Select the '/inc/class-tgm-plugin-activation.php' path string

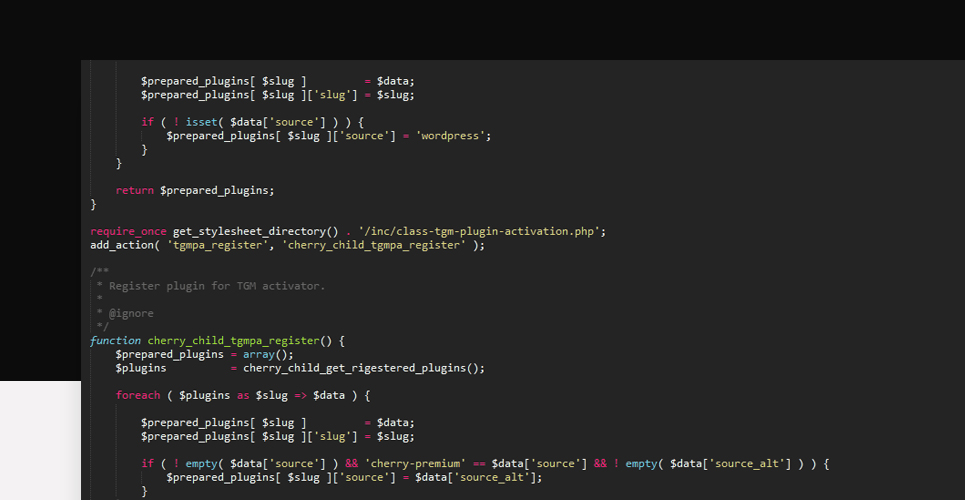(479, 232)
